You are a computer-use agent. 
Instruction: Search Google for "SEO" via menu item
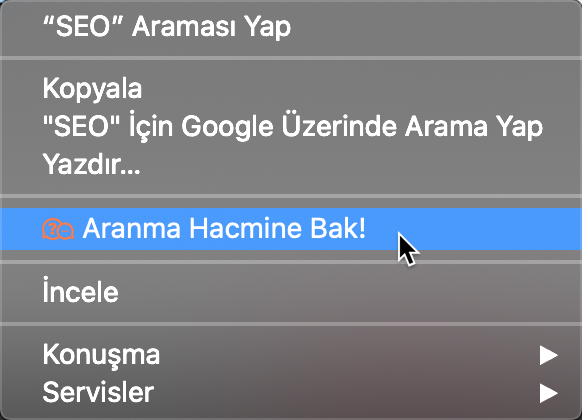point(291,127)
